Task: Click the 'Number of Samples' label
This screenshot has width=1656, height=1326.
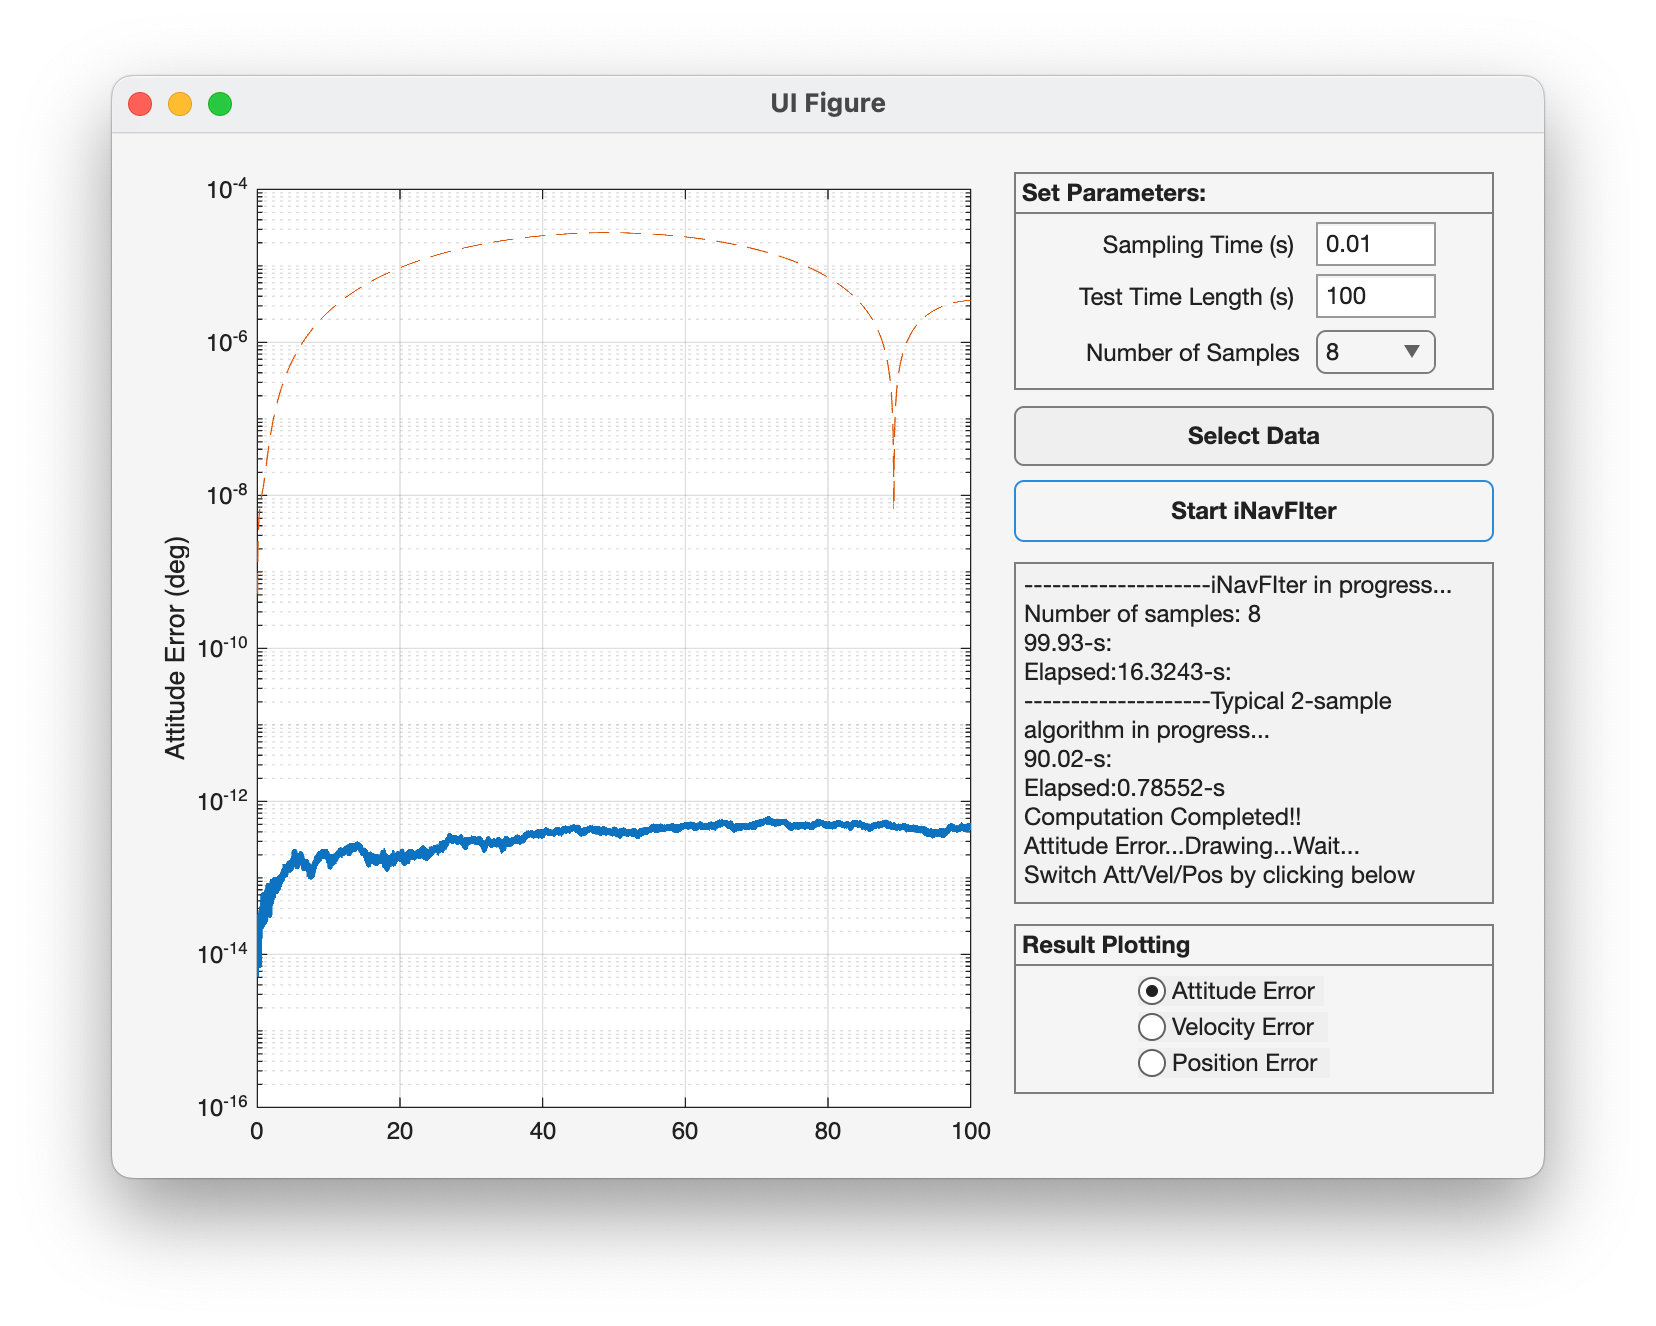Action: (1192, 353)
